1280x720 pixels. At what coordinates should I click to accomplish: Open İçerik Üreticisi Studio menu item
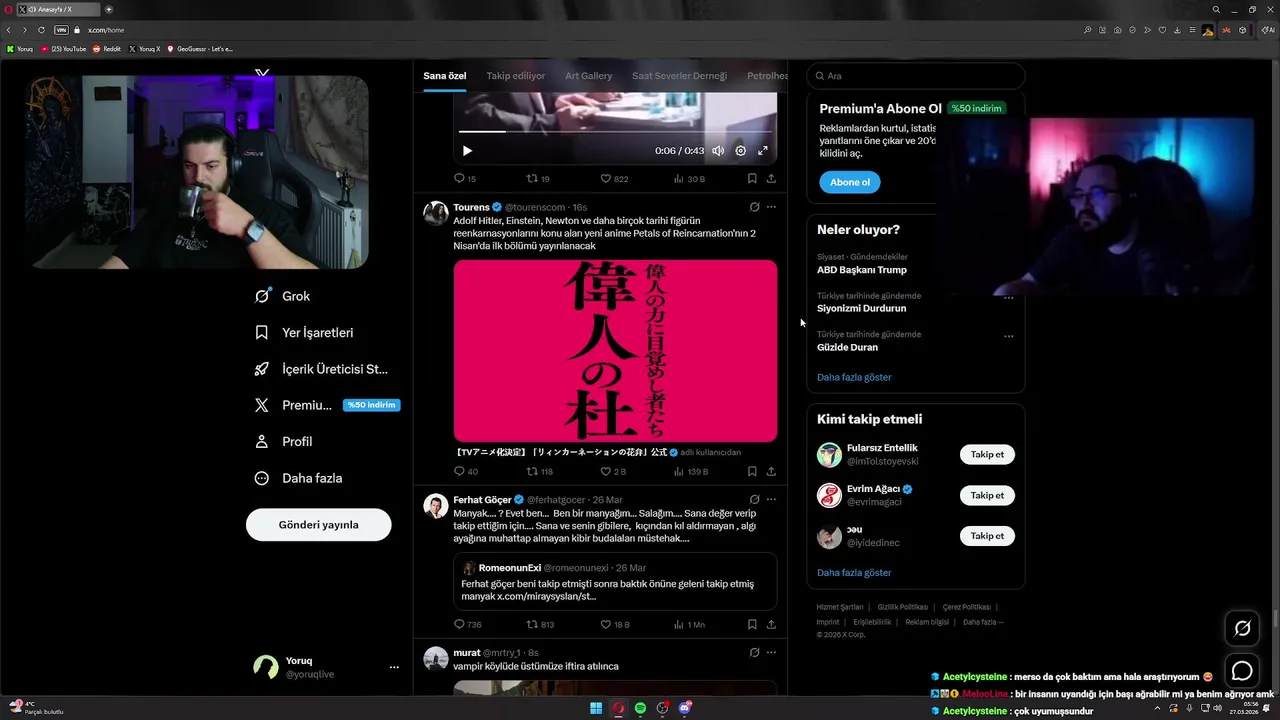321,369
